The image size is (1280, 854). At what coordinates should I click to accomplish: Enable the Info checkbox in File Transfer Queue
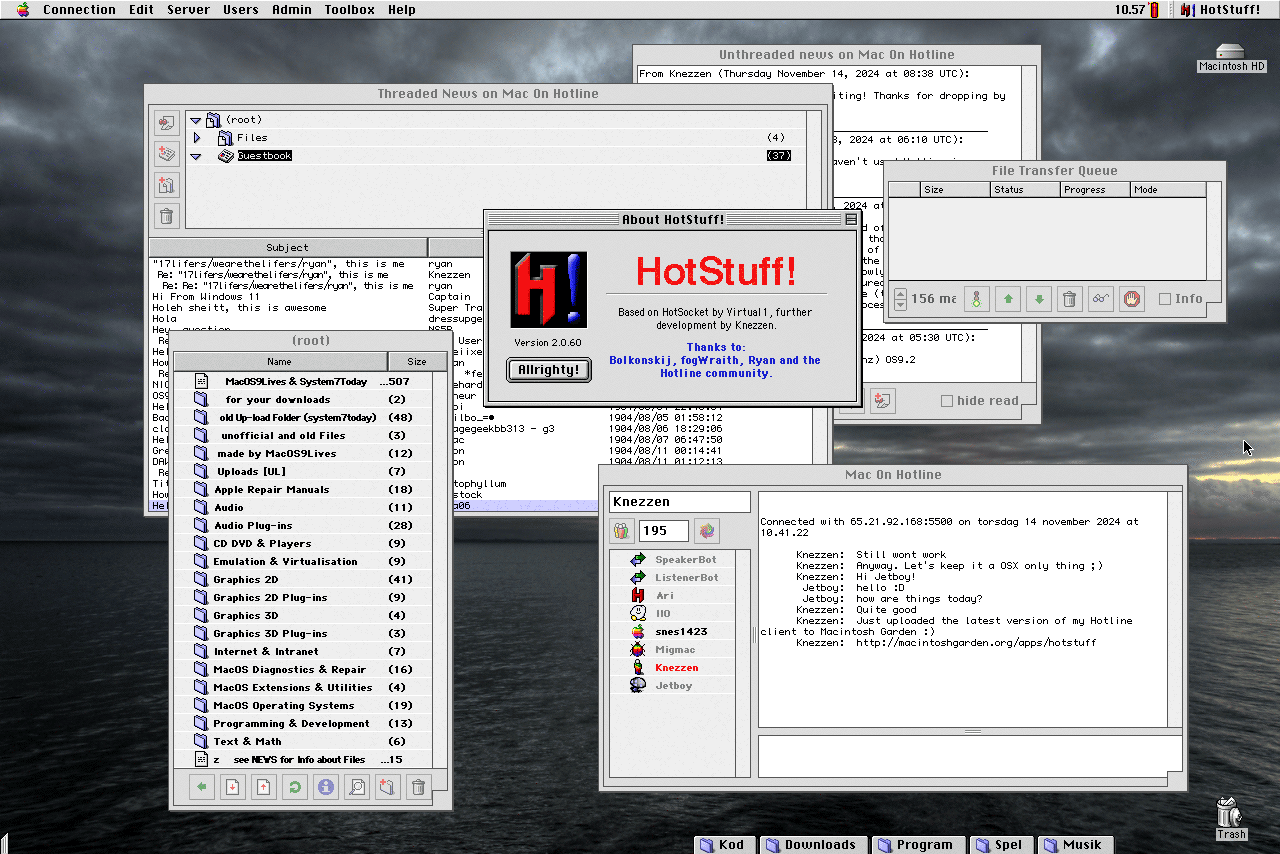coord(1164,298)
